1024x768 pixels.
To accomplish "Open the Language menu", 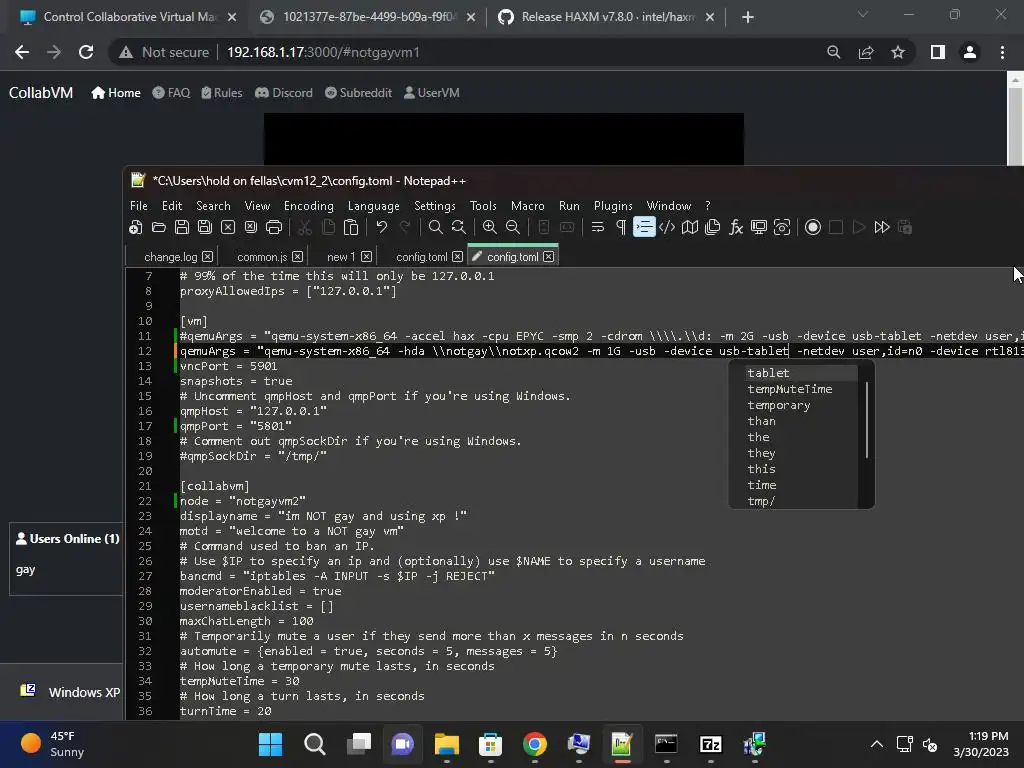I will pyautogui.click(x=374, y=206).
